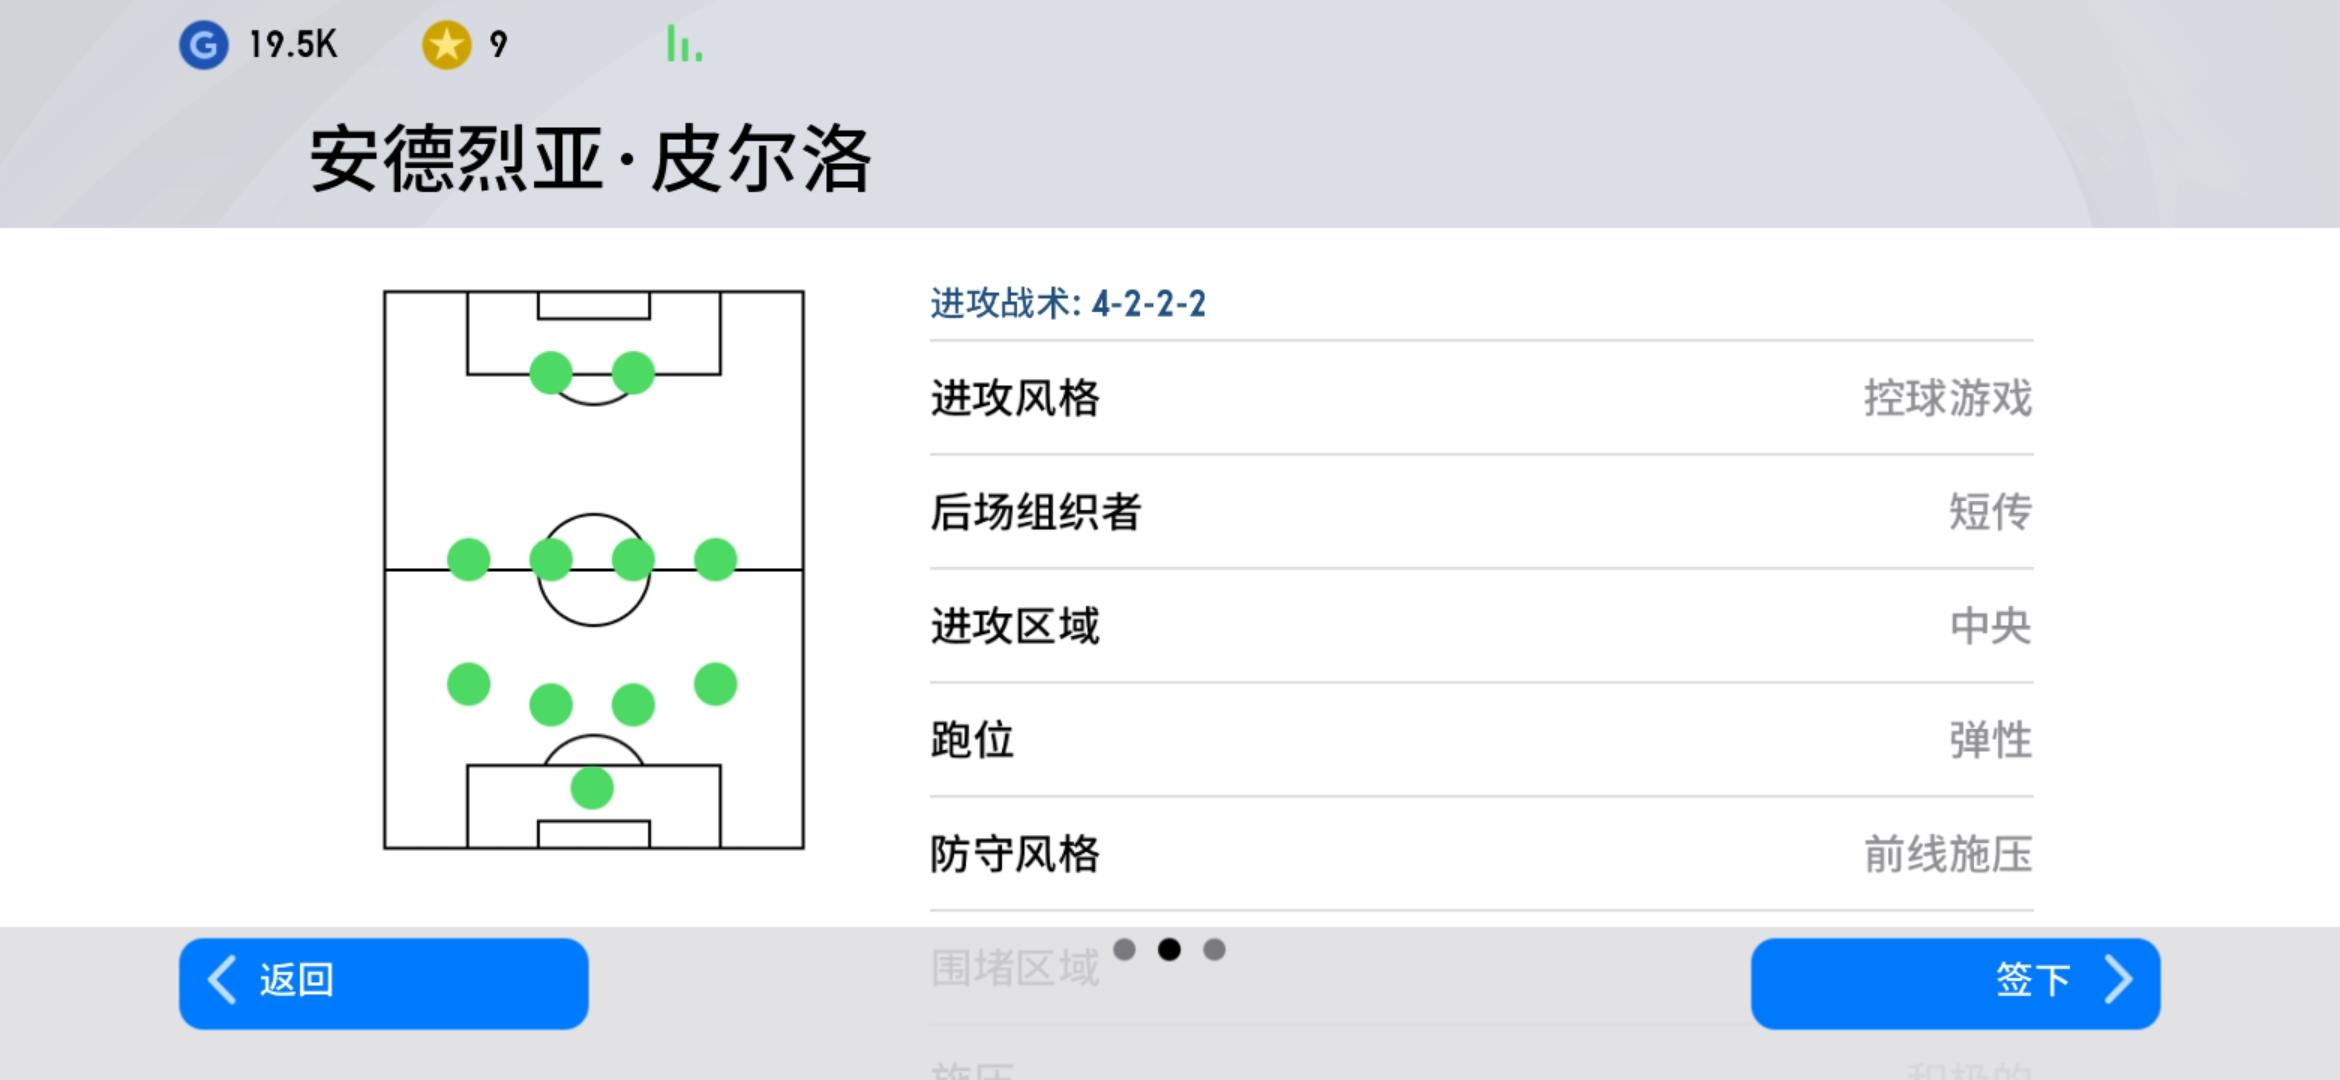This screenshot has width=2340, height=1080.
Task: Tap the blue G coin icon
Action: coord(204,45)
